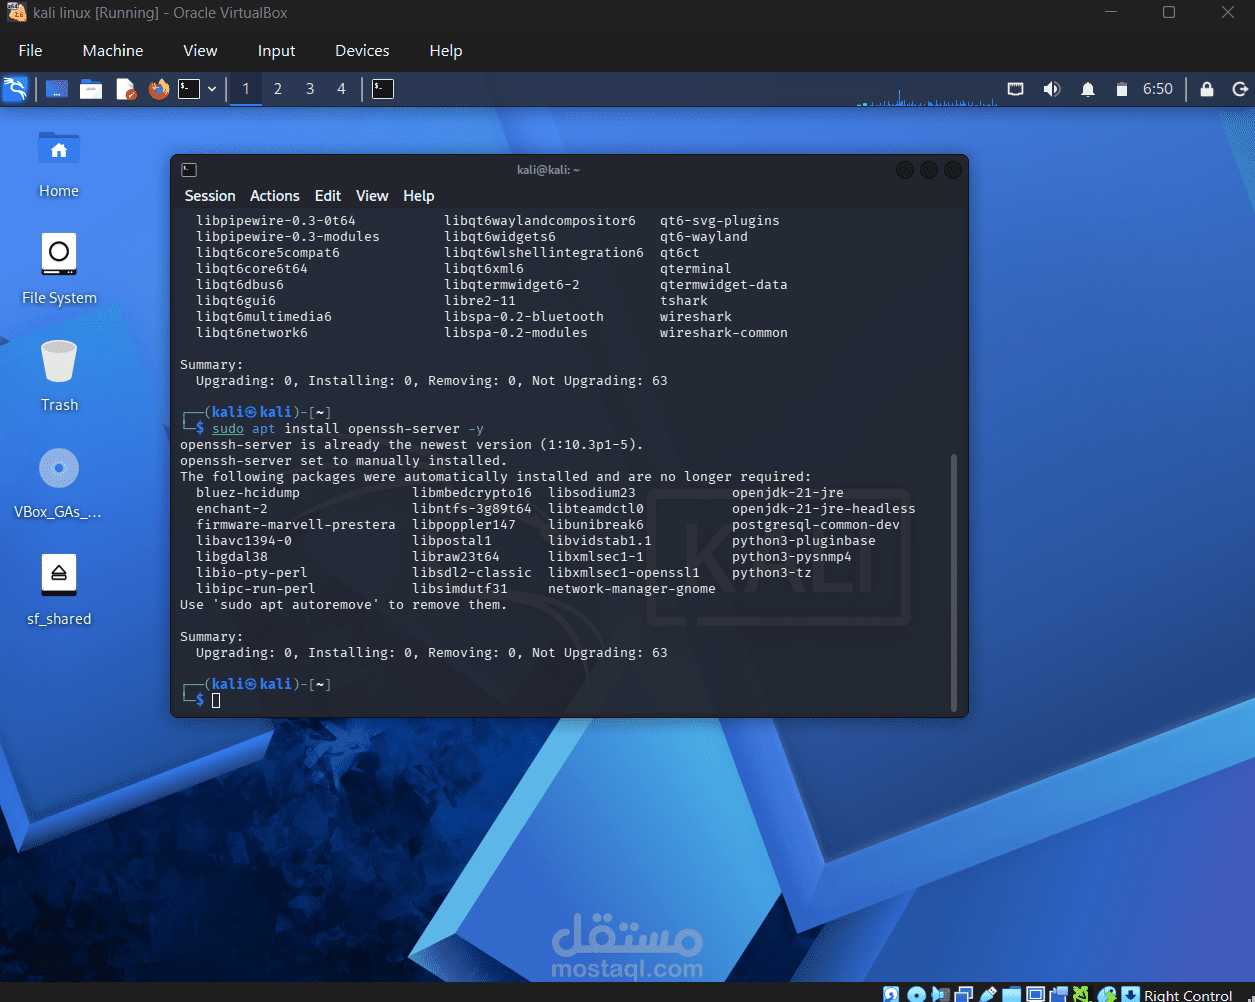The image size is (1255, 1002).
Task: Click the 'network-manager-gnome' package name
Action: click(x=632, y=588)
